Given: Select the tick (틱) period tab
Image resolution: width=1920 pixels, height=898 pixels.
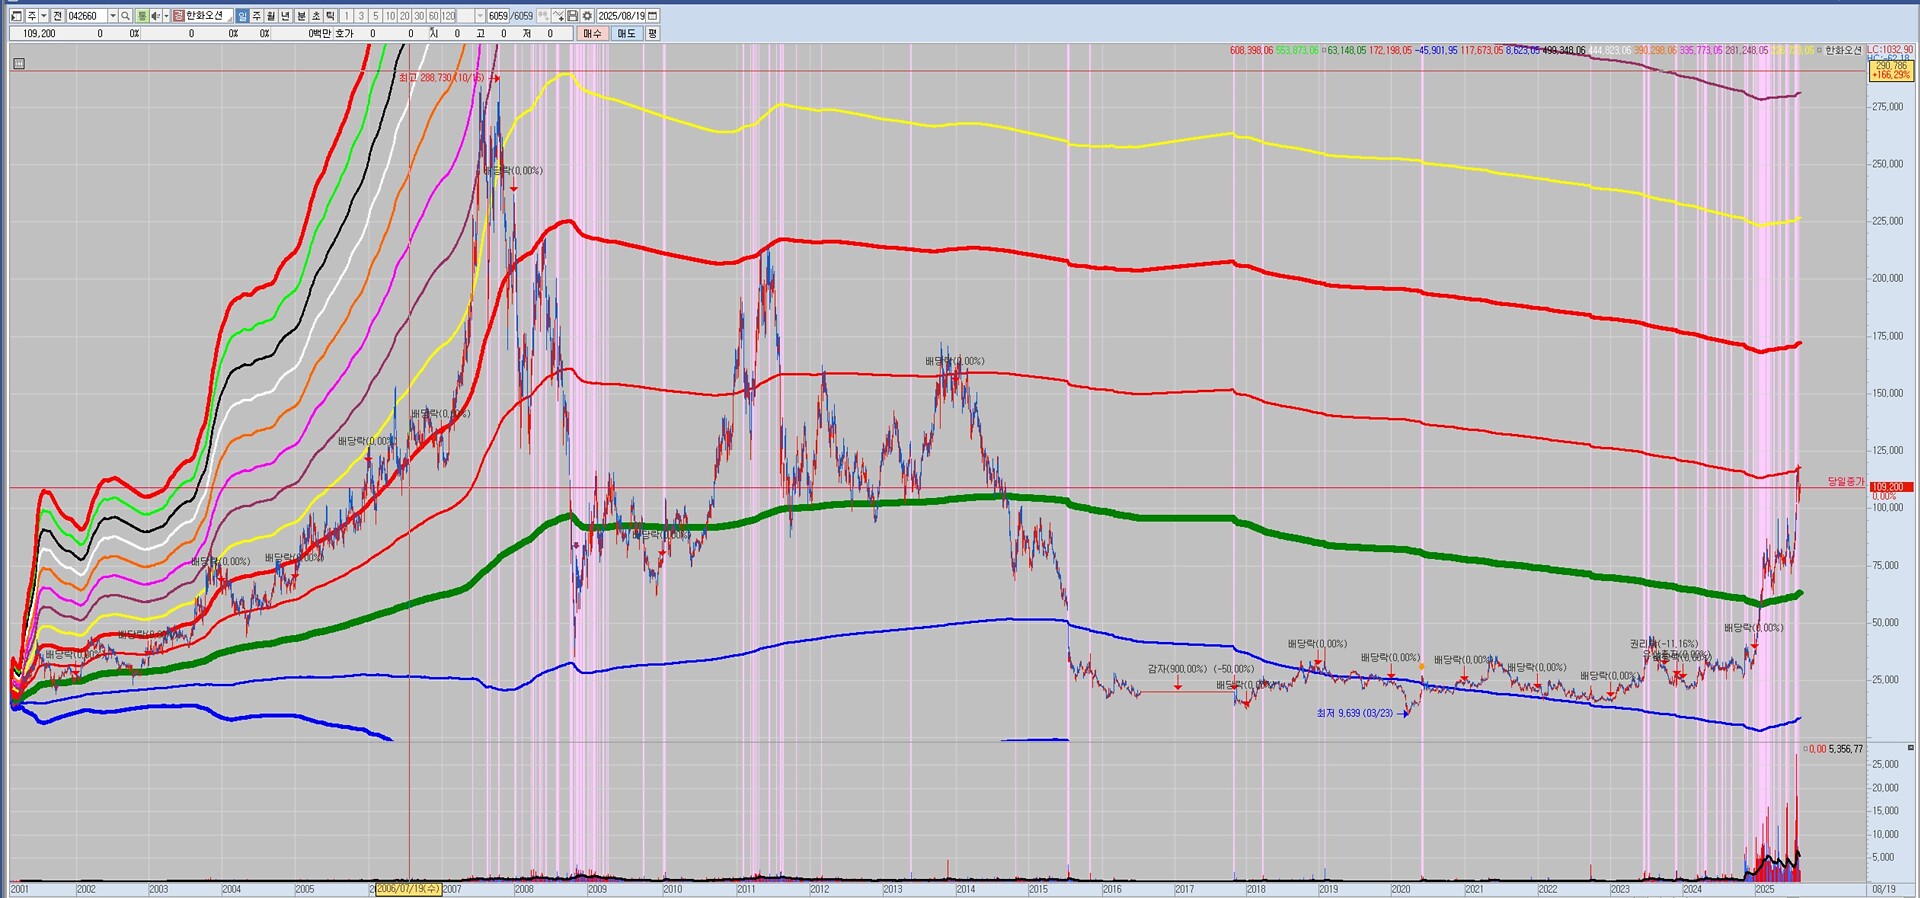Looking at the screenshot, I should 330,16.
